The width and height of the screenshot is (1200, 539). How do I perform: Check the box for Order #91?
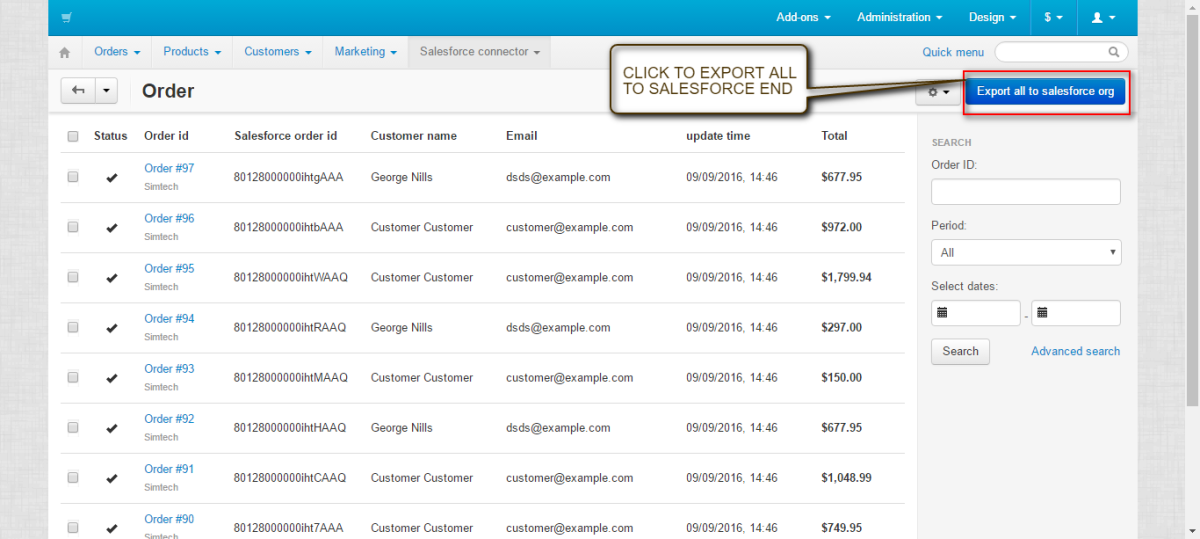point(73,477)
